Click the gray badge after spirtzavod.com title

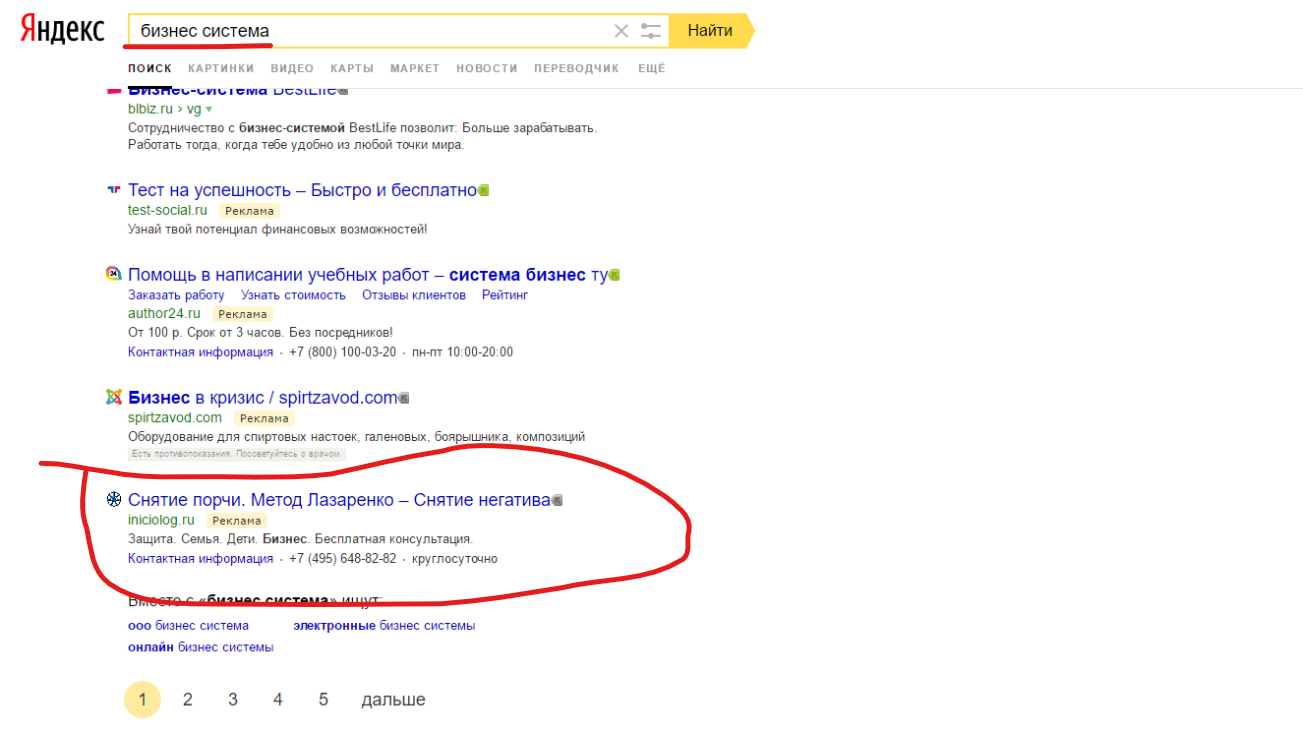click(404, 398)
